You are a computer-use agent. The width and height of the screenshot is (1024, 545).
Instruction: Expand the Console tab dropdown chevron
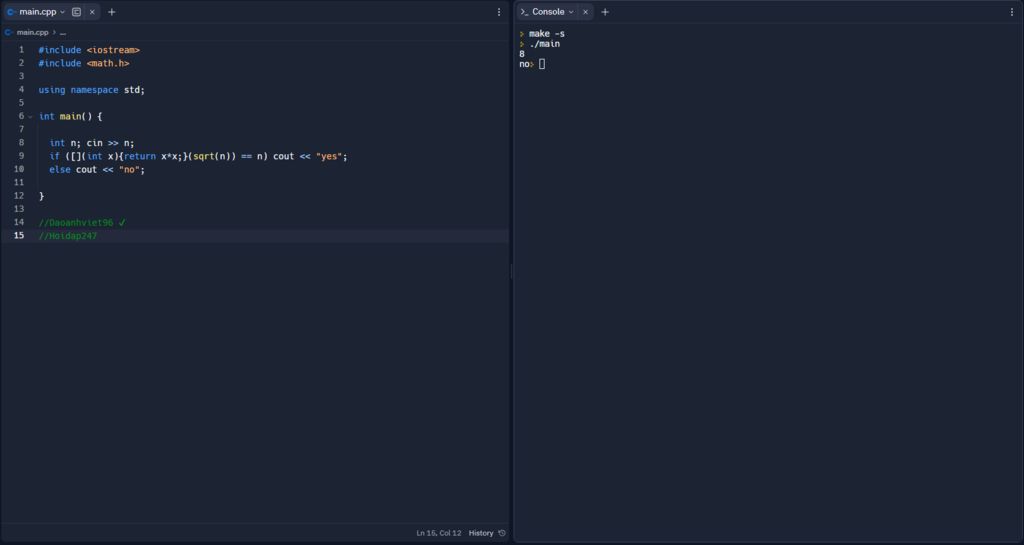(571, 12)
